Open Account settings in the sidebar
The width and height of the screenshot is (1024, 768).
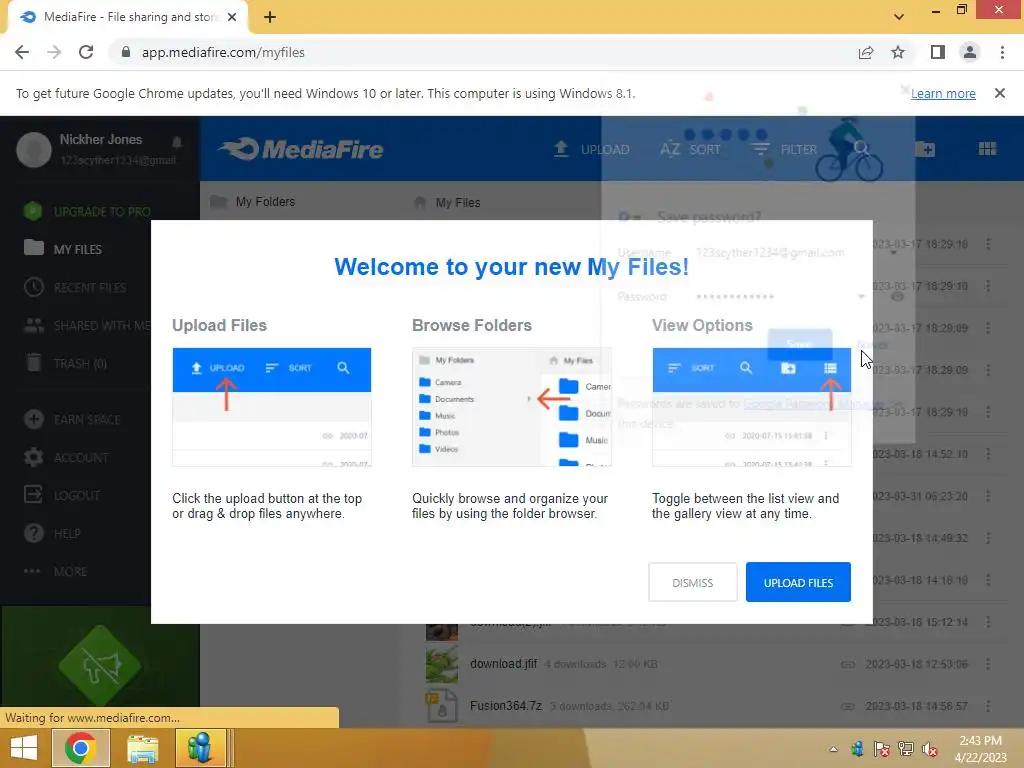click(x=65, y=457)
